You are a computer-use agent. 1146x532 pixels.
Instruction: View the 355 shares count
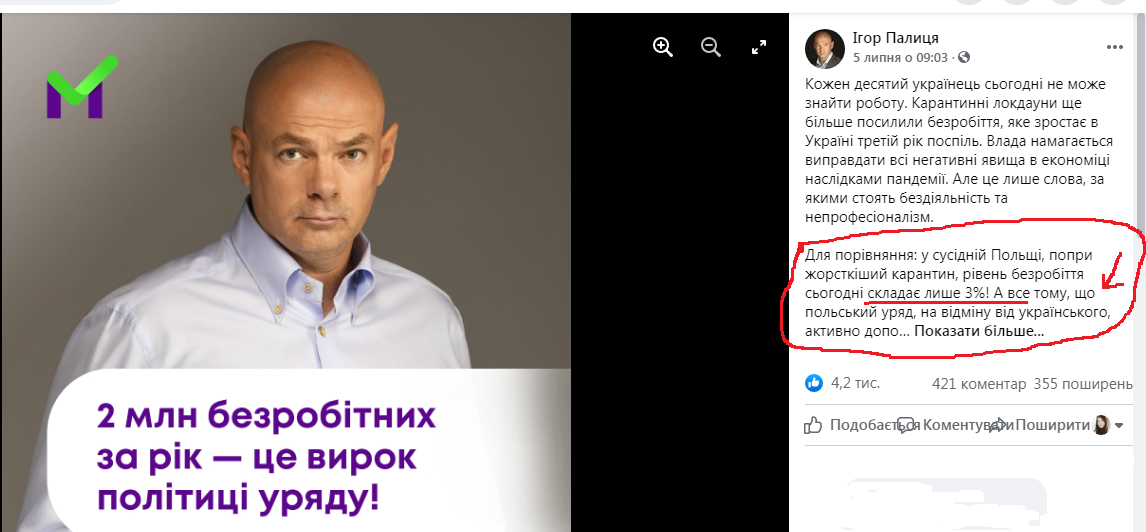[1083, 384]
